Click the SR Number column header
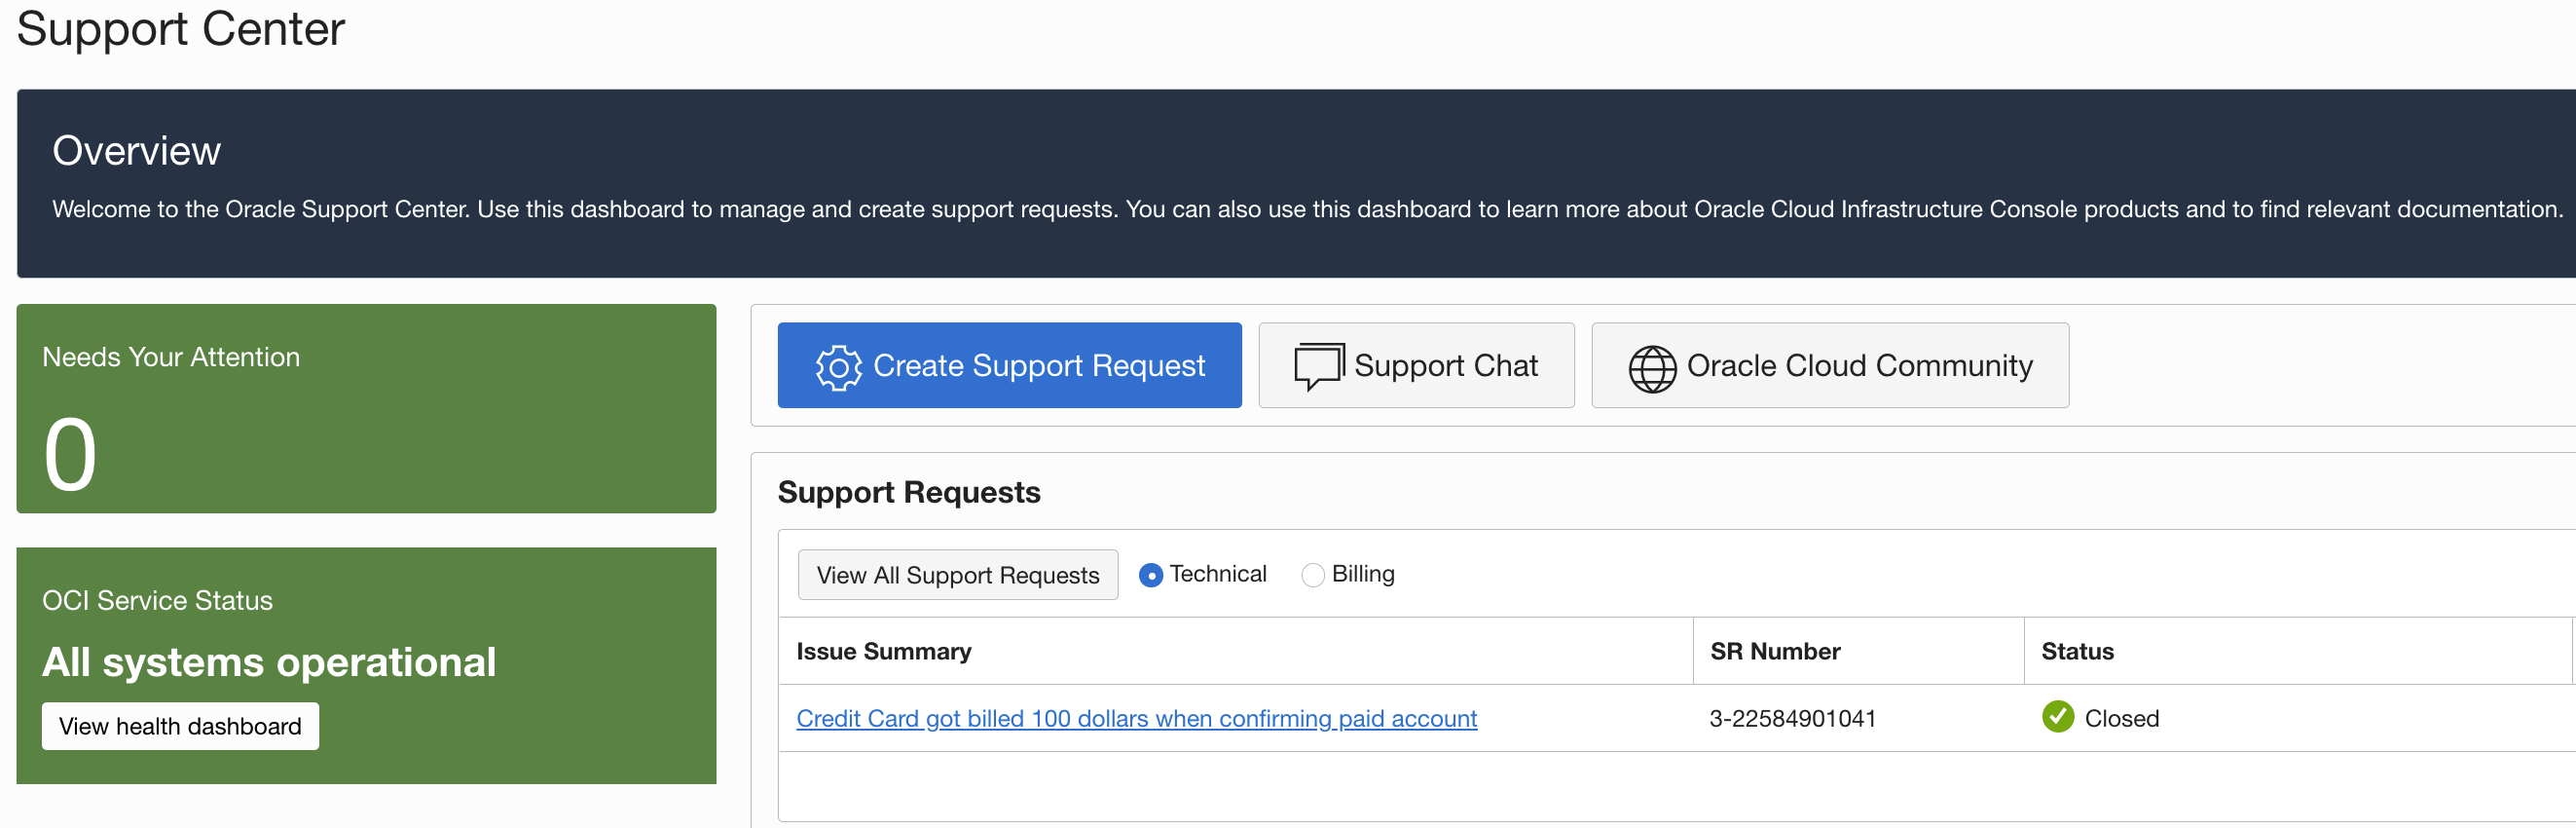Viewport: 2576px width, 828px height. 1775,651
